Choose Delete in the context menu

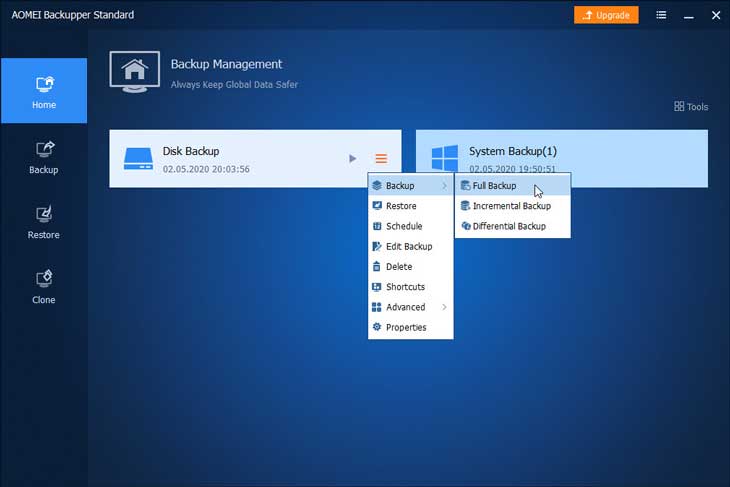pyautogui.click(x=411, y=267)
